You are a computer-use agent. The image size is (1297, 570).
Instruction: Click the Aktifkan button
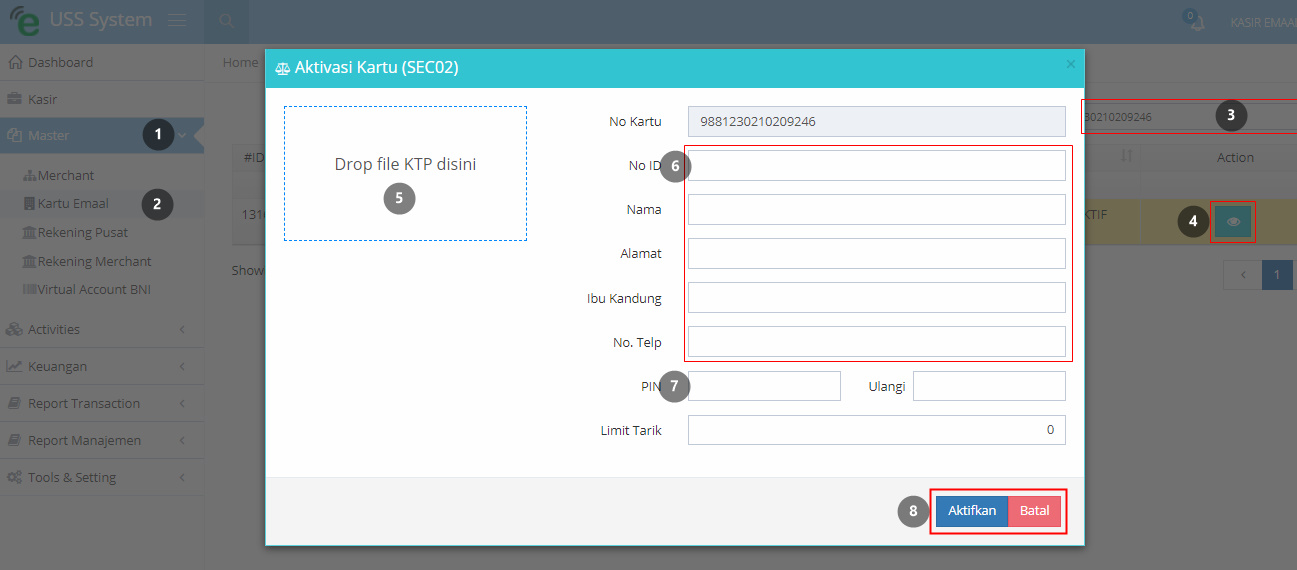point(972,511)
